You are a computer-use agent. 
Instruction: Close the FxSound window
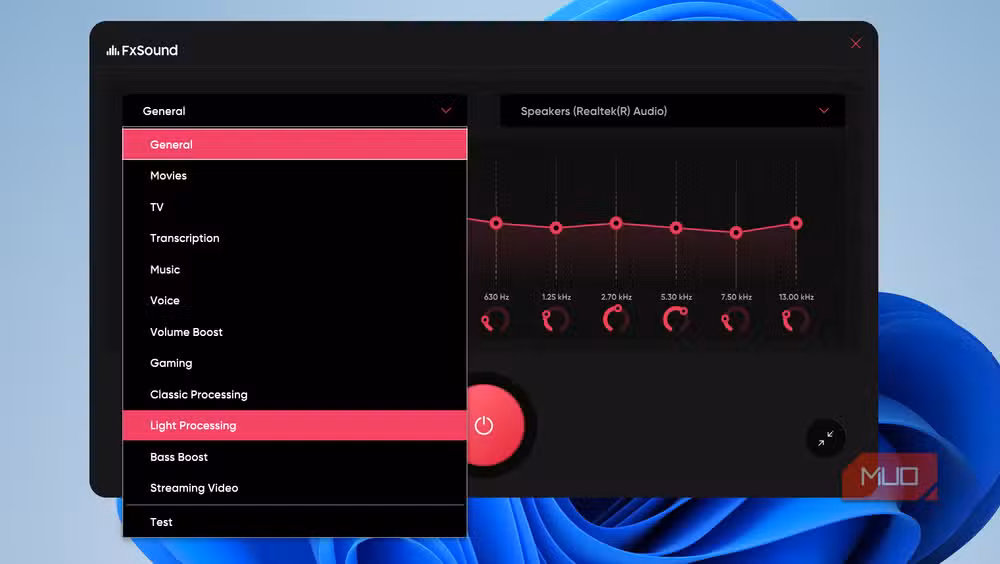[855, 43]
